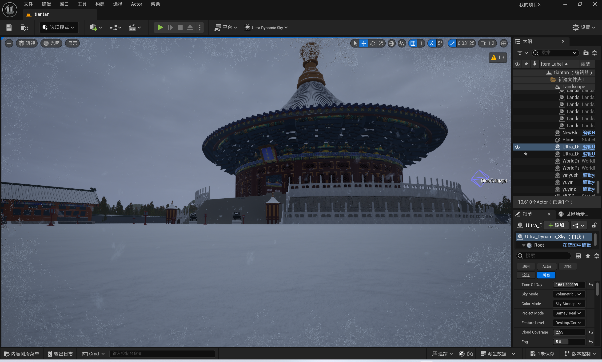Open the selection mode dropdown in the toolbar
The width and height of the screenshot is (602, 362).
(x=59, y=28)
